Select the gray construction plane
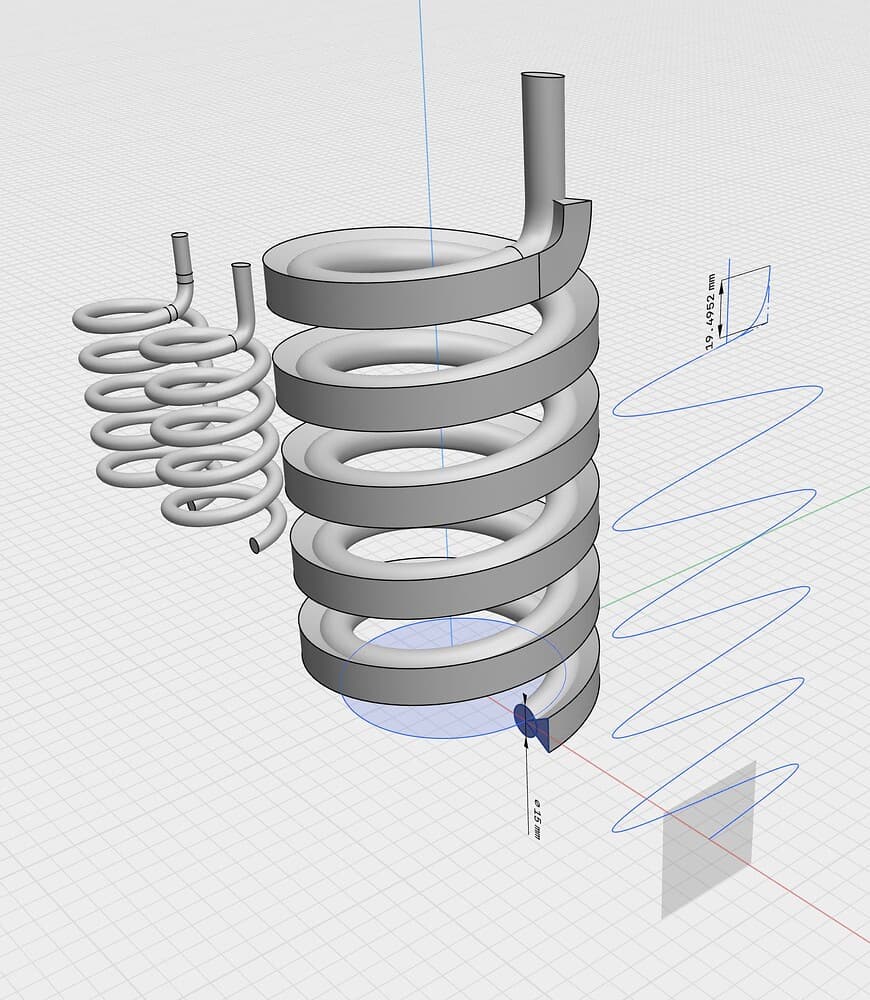This screenshot has width=870, height=1000. pyautogui.click(x=708, y=839)
